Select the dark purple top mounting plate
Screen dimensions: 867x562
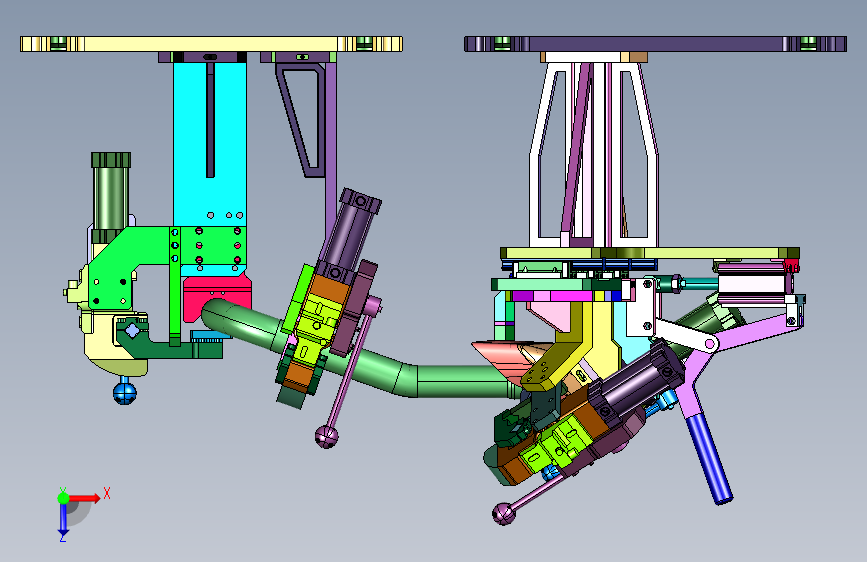tap(655, 44)
